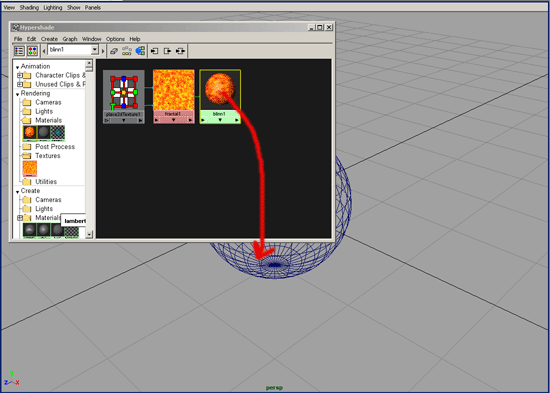
Task: Click the eraser clear graph icon
Action: (114, 51)
